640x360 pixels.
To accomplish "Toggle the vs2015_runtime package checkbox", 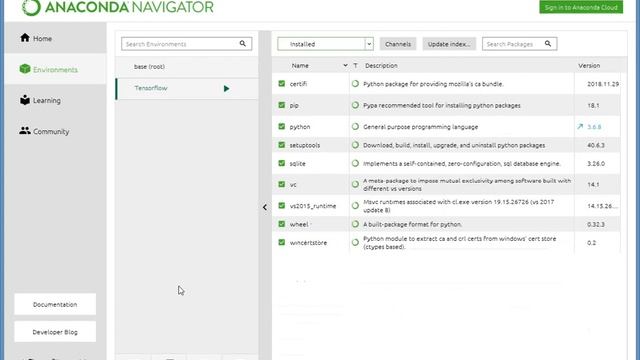I will click(282, 205).
